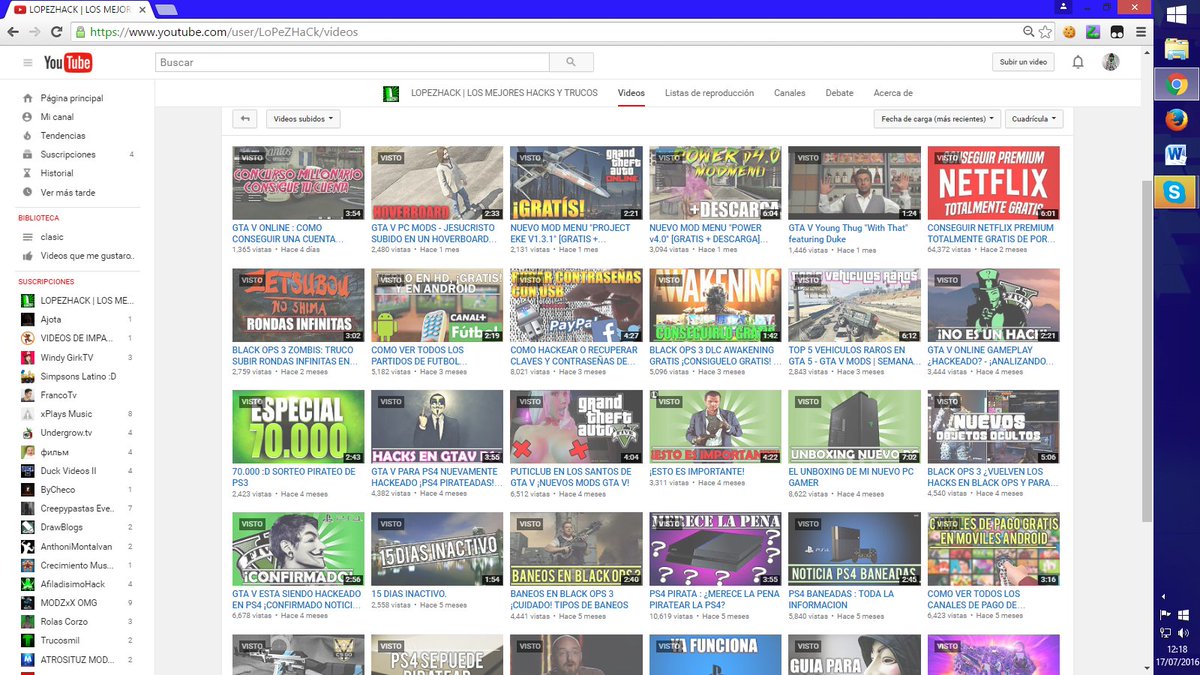1200x675 pixels.
Task: Open Windy GirkTV subscription avatar
Action: click(27, 357)
